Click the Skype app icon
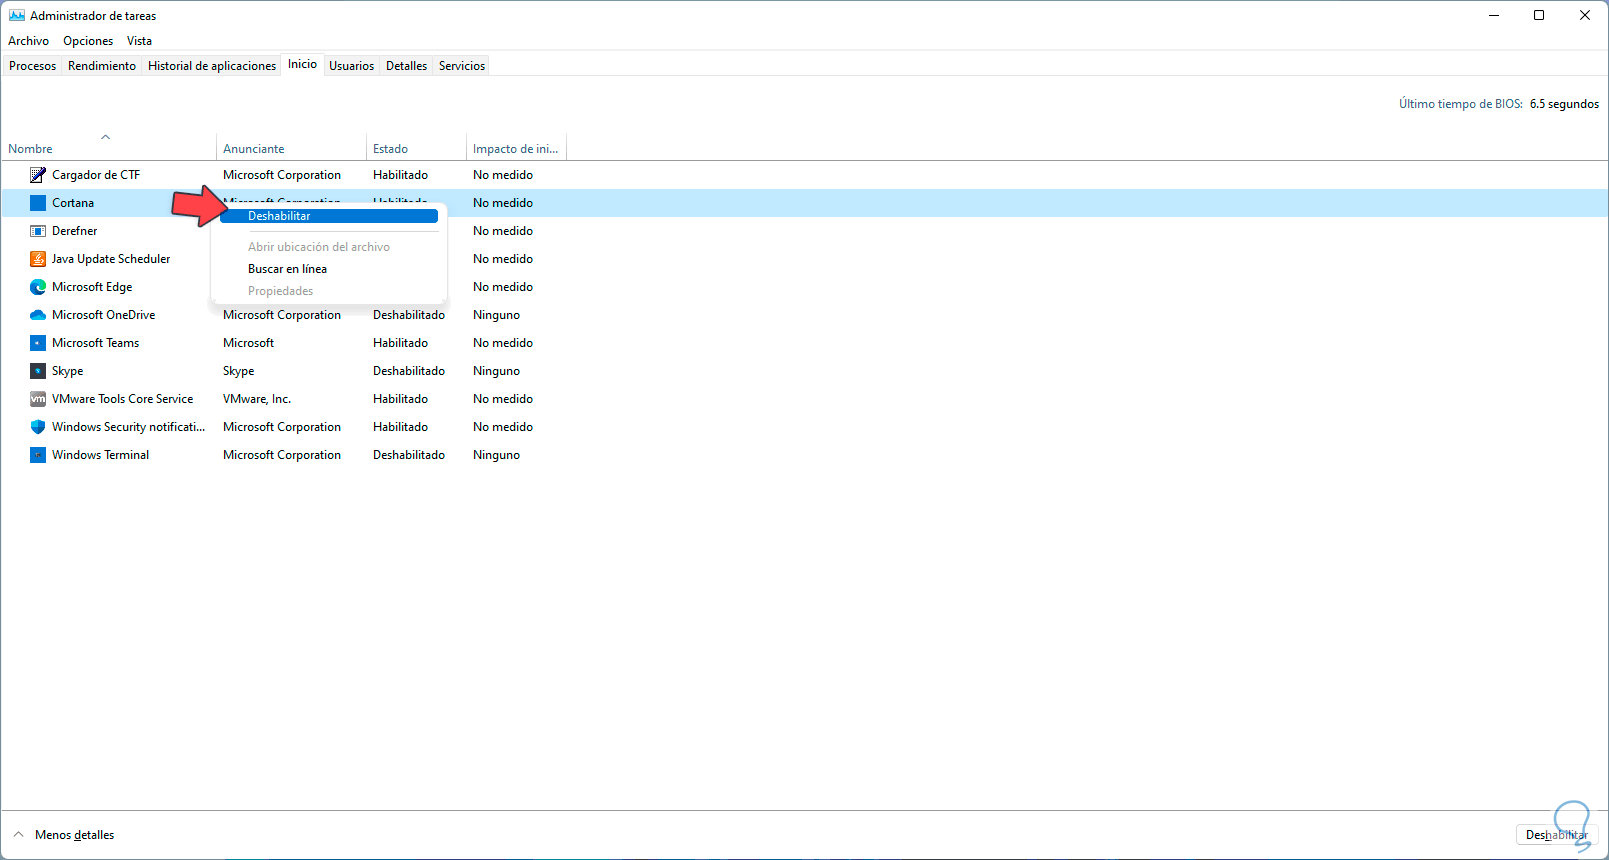Screen dimensions: 1609x860 click(x=38, y=371)
